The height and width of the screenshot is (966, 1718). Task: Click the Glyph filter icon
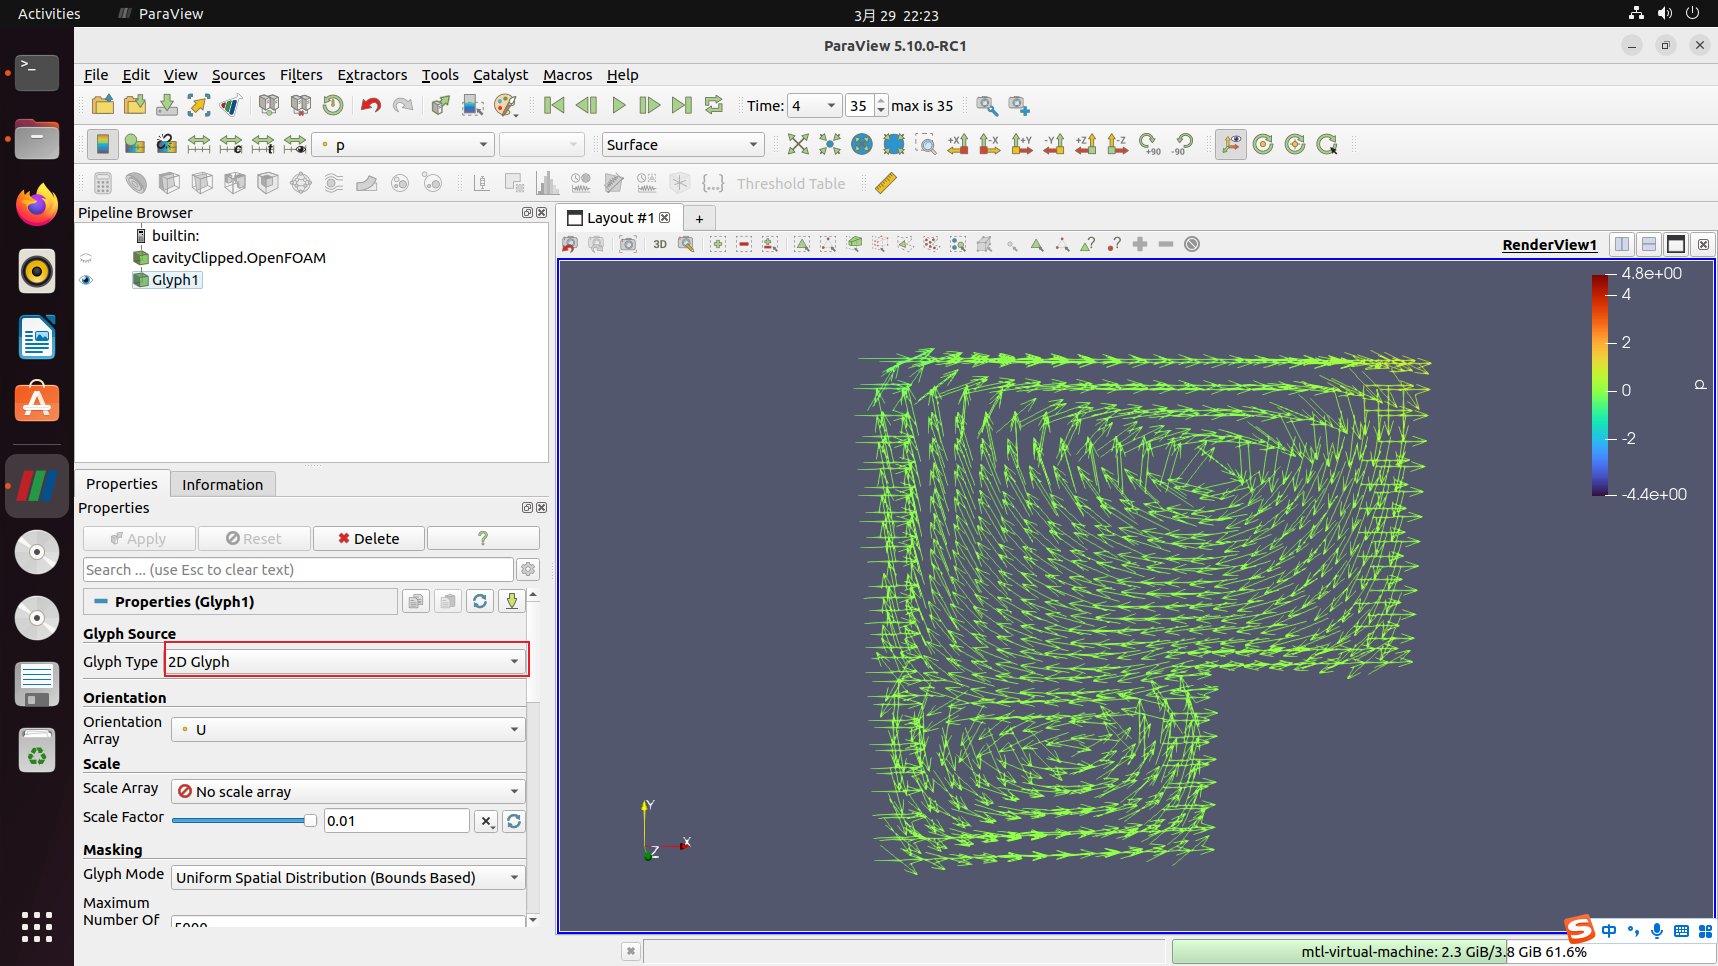tap(301, 183)
